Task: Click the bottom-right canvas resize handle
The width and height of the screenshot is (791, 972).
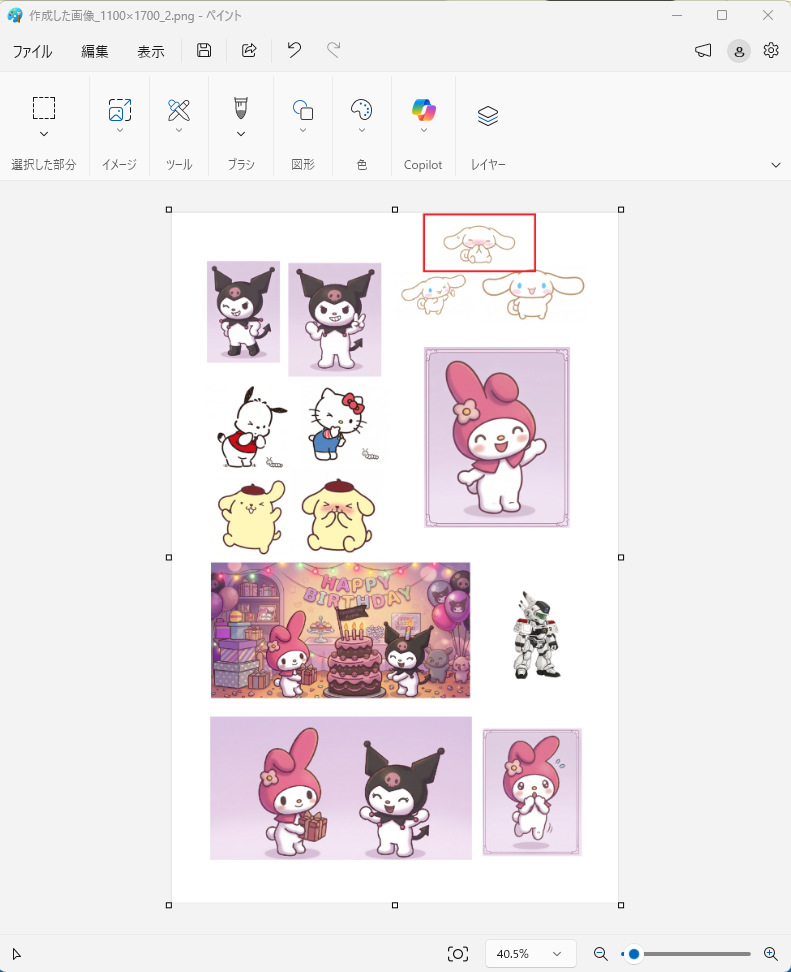Action: click(x=621, y=905)
